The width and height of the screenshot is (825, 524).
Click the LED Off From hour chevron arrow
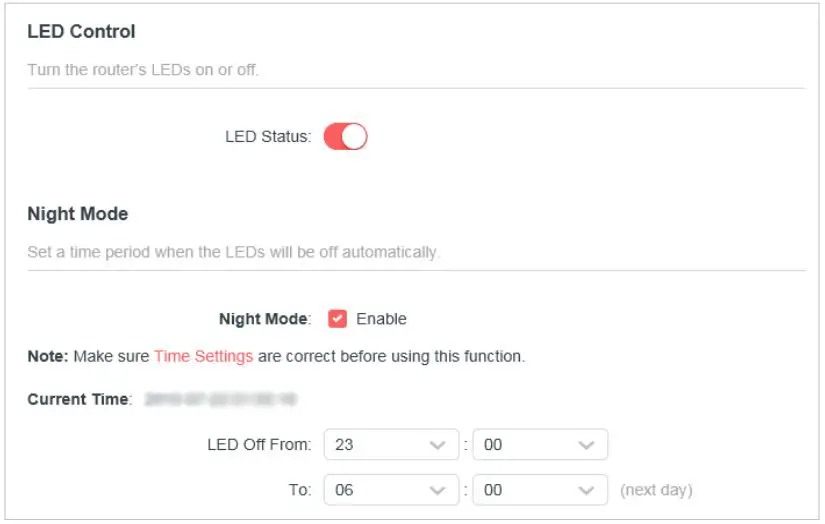tap(436, 445)
